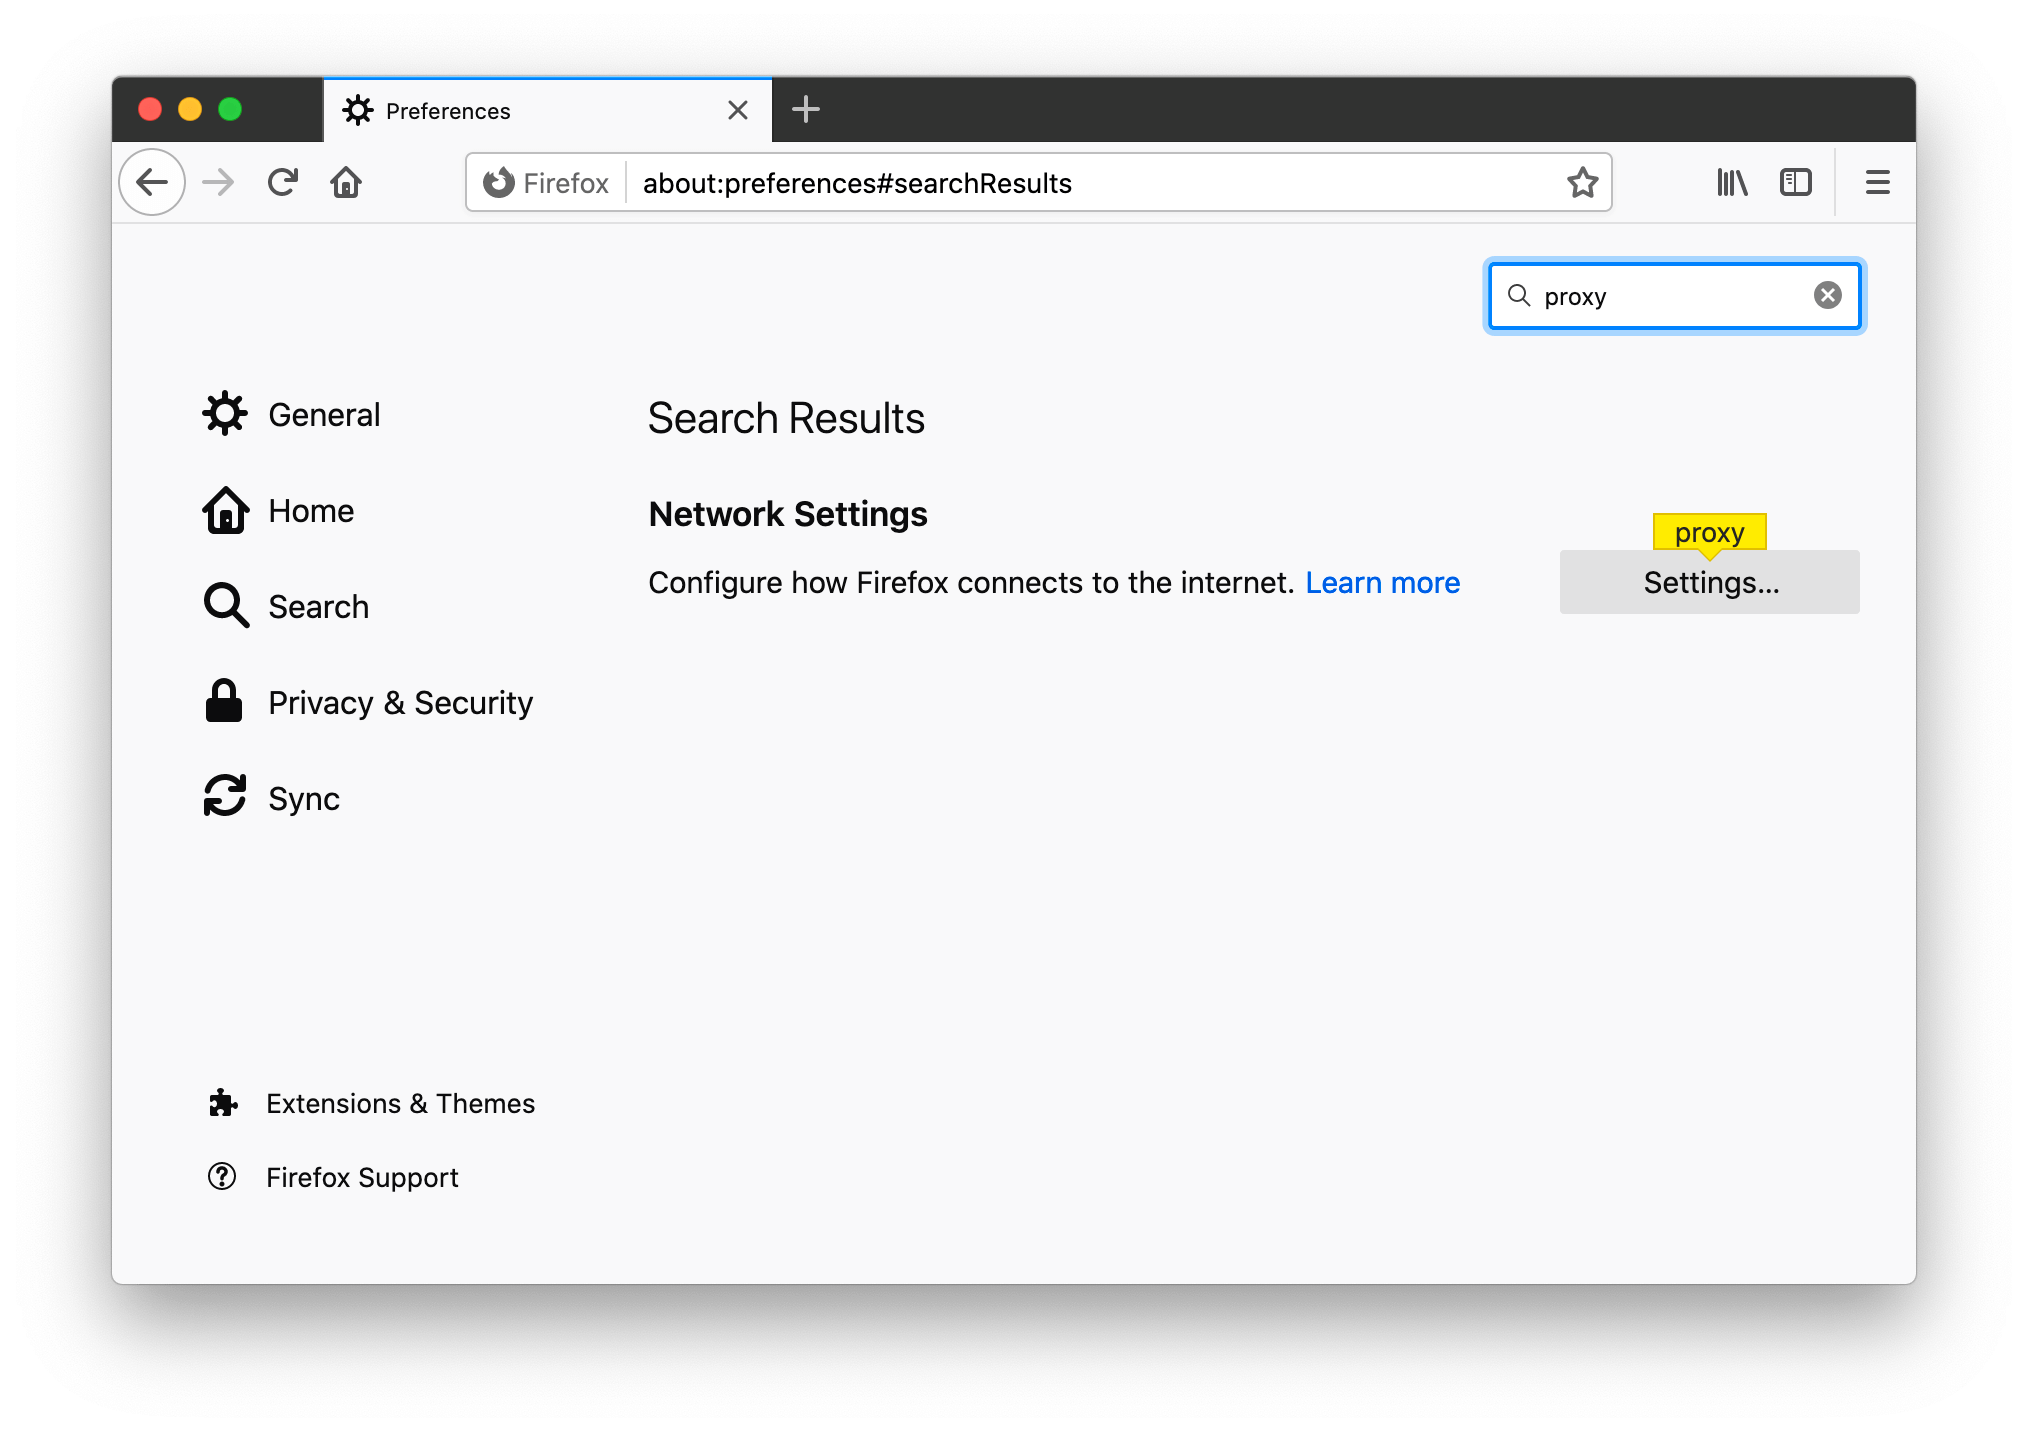Click the back navigation arrow
Screen dimensions: 2028x1432
coord(152,182)
